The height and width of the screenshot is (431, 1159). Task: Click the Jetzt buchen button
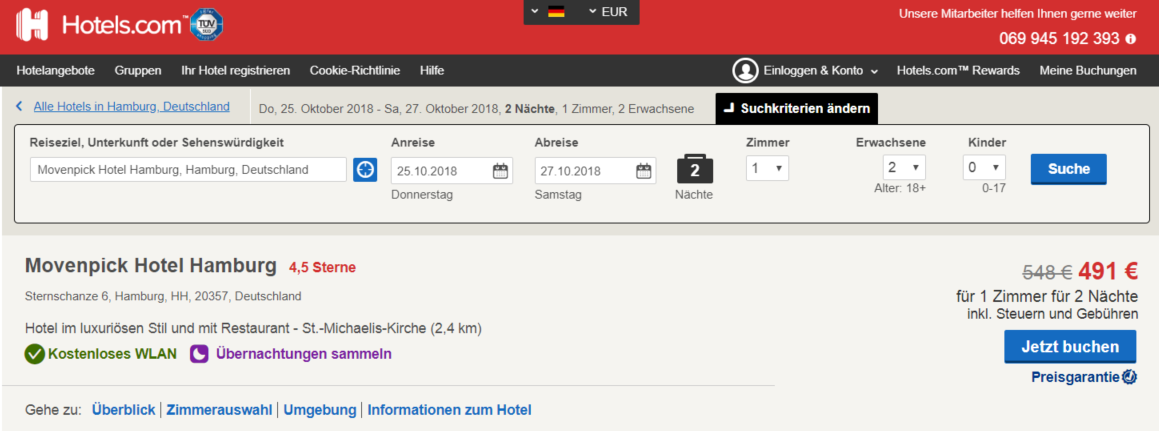click(1070, 347)
